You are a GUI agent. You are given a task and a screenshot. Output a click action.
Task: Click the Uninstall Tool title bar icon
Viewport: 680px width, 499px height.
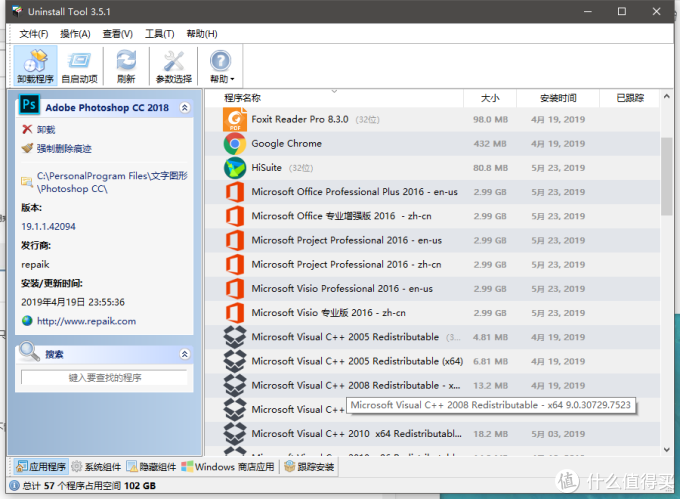click(17, 11)
